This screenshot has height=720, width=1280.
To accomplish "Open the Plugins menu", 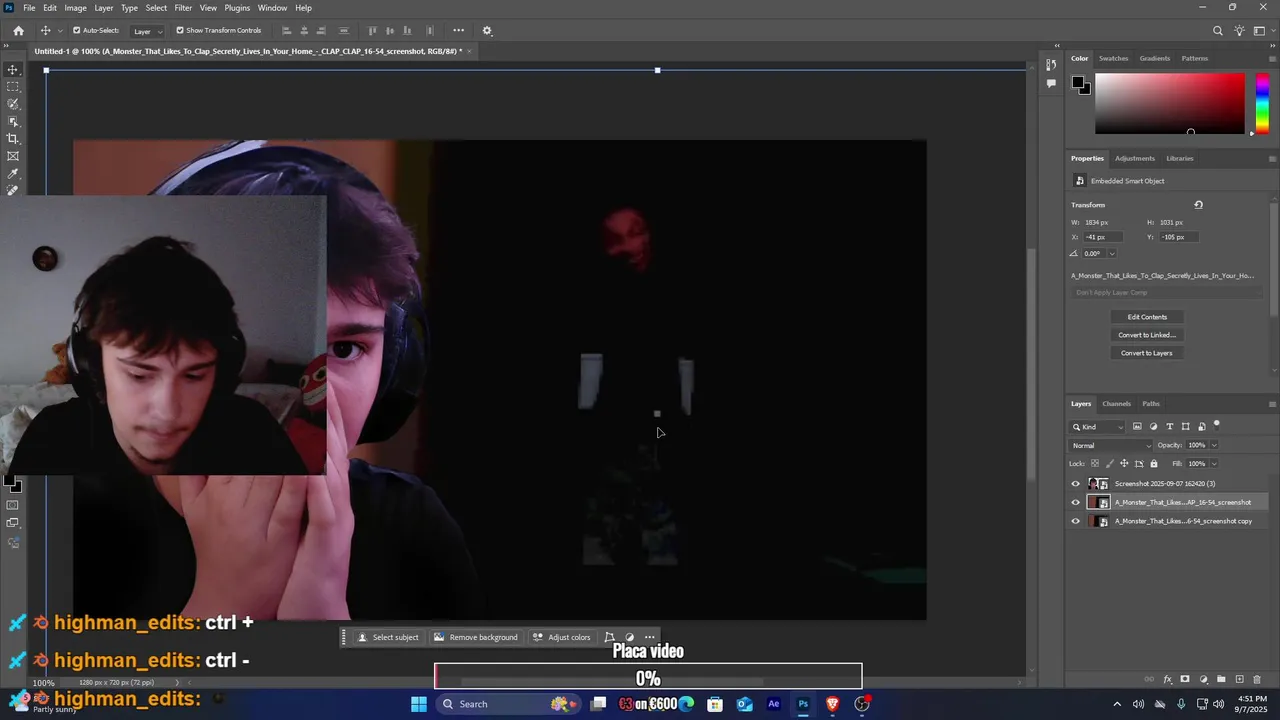I will 237,8.
